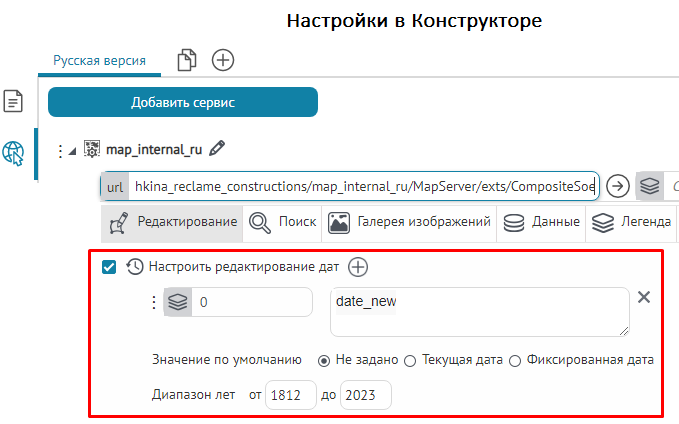Click the year range start field 1812
Image resolution: width=679 pixels, height=424 pixels.
point(291,395)
